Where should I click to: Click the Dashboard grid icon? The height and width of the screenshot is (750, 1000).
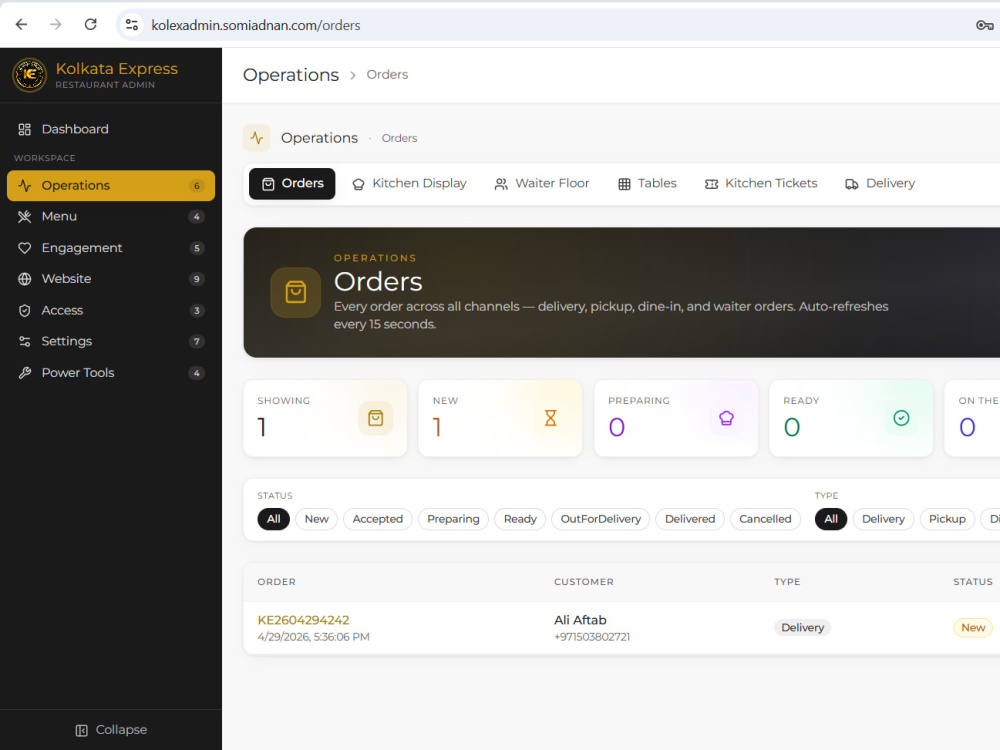click(24, 129)
